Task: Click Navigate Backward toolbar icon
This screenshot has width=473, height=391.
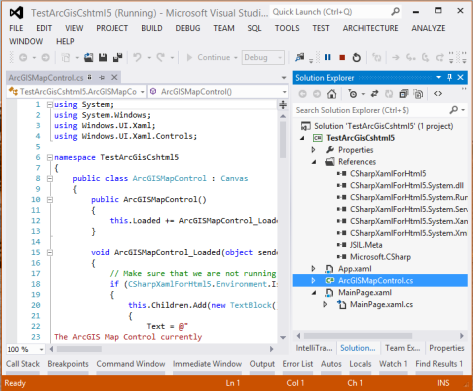Action: coord(23,58)
